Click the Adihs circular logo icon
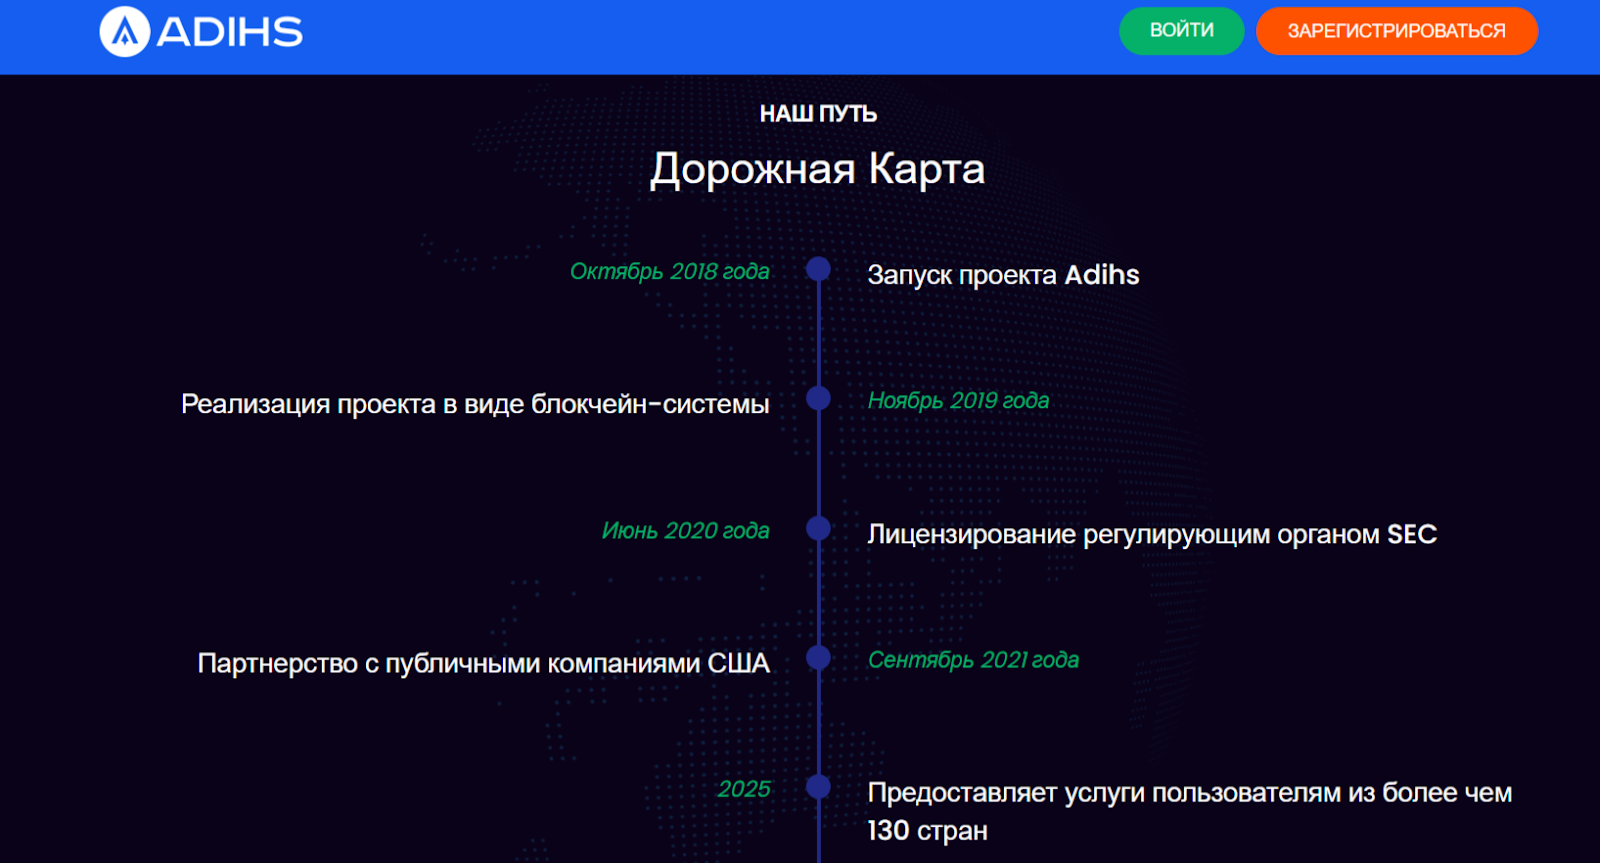 (x=125, y=32)
